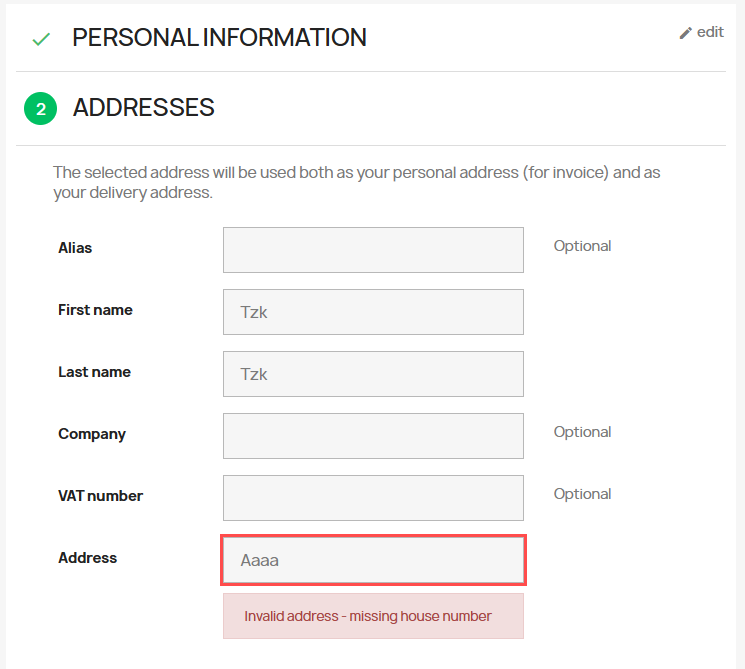This screenshot has height=669, width=745.
Task: Select the Addresses section heading
Action: [144, 108]
